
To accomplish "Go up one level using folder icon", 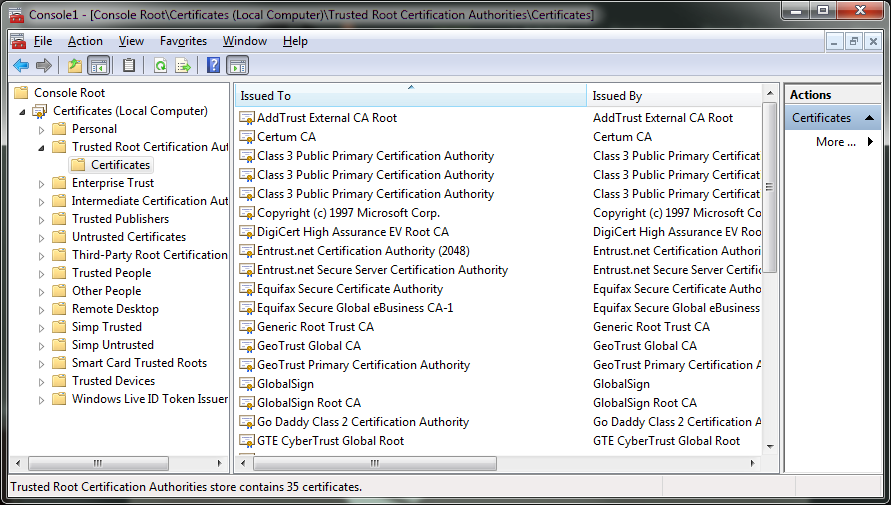I will click(74, 66).
